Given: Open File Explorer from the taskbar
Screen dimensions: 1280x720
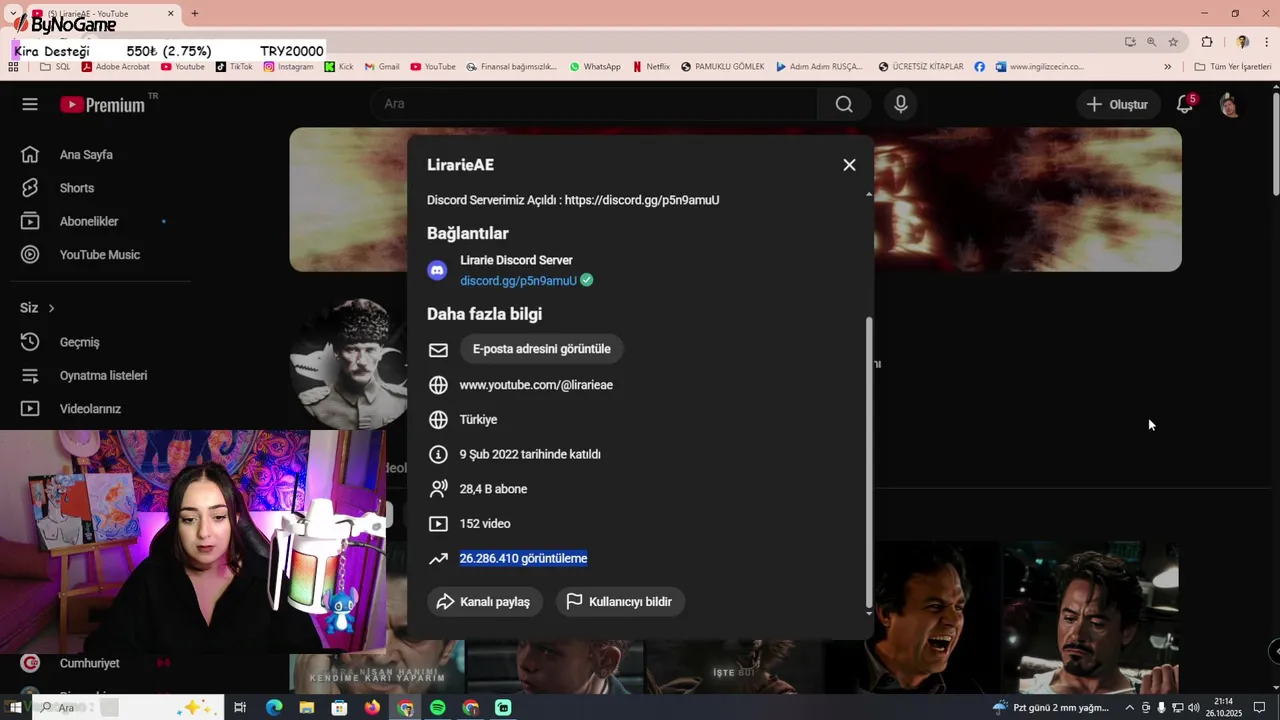Looking at the screenshot, I should pyautogui.click(x=307, y=708).
